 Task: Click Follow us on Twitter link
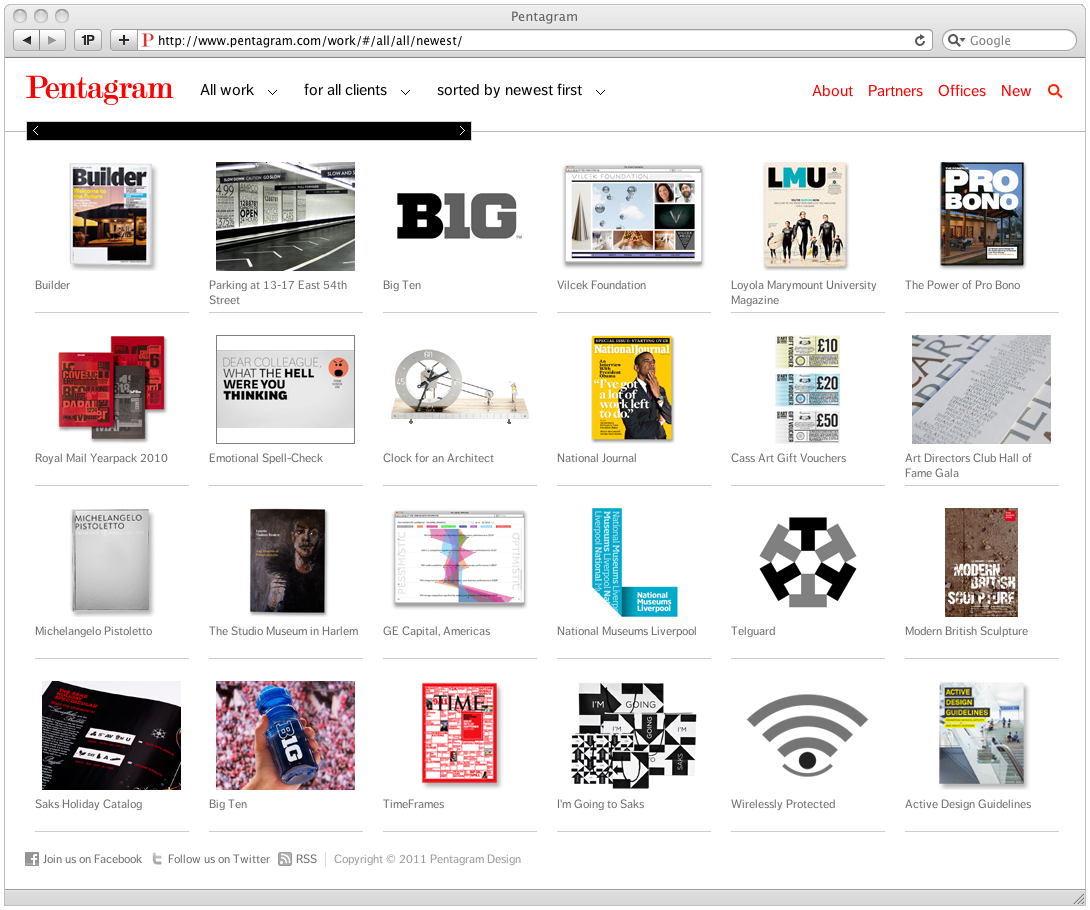(x=218, y=859)
